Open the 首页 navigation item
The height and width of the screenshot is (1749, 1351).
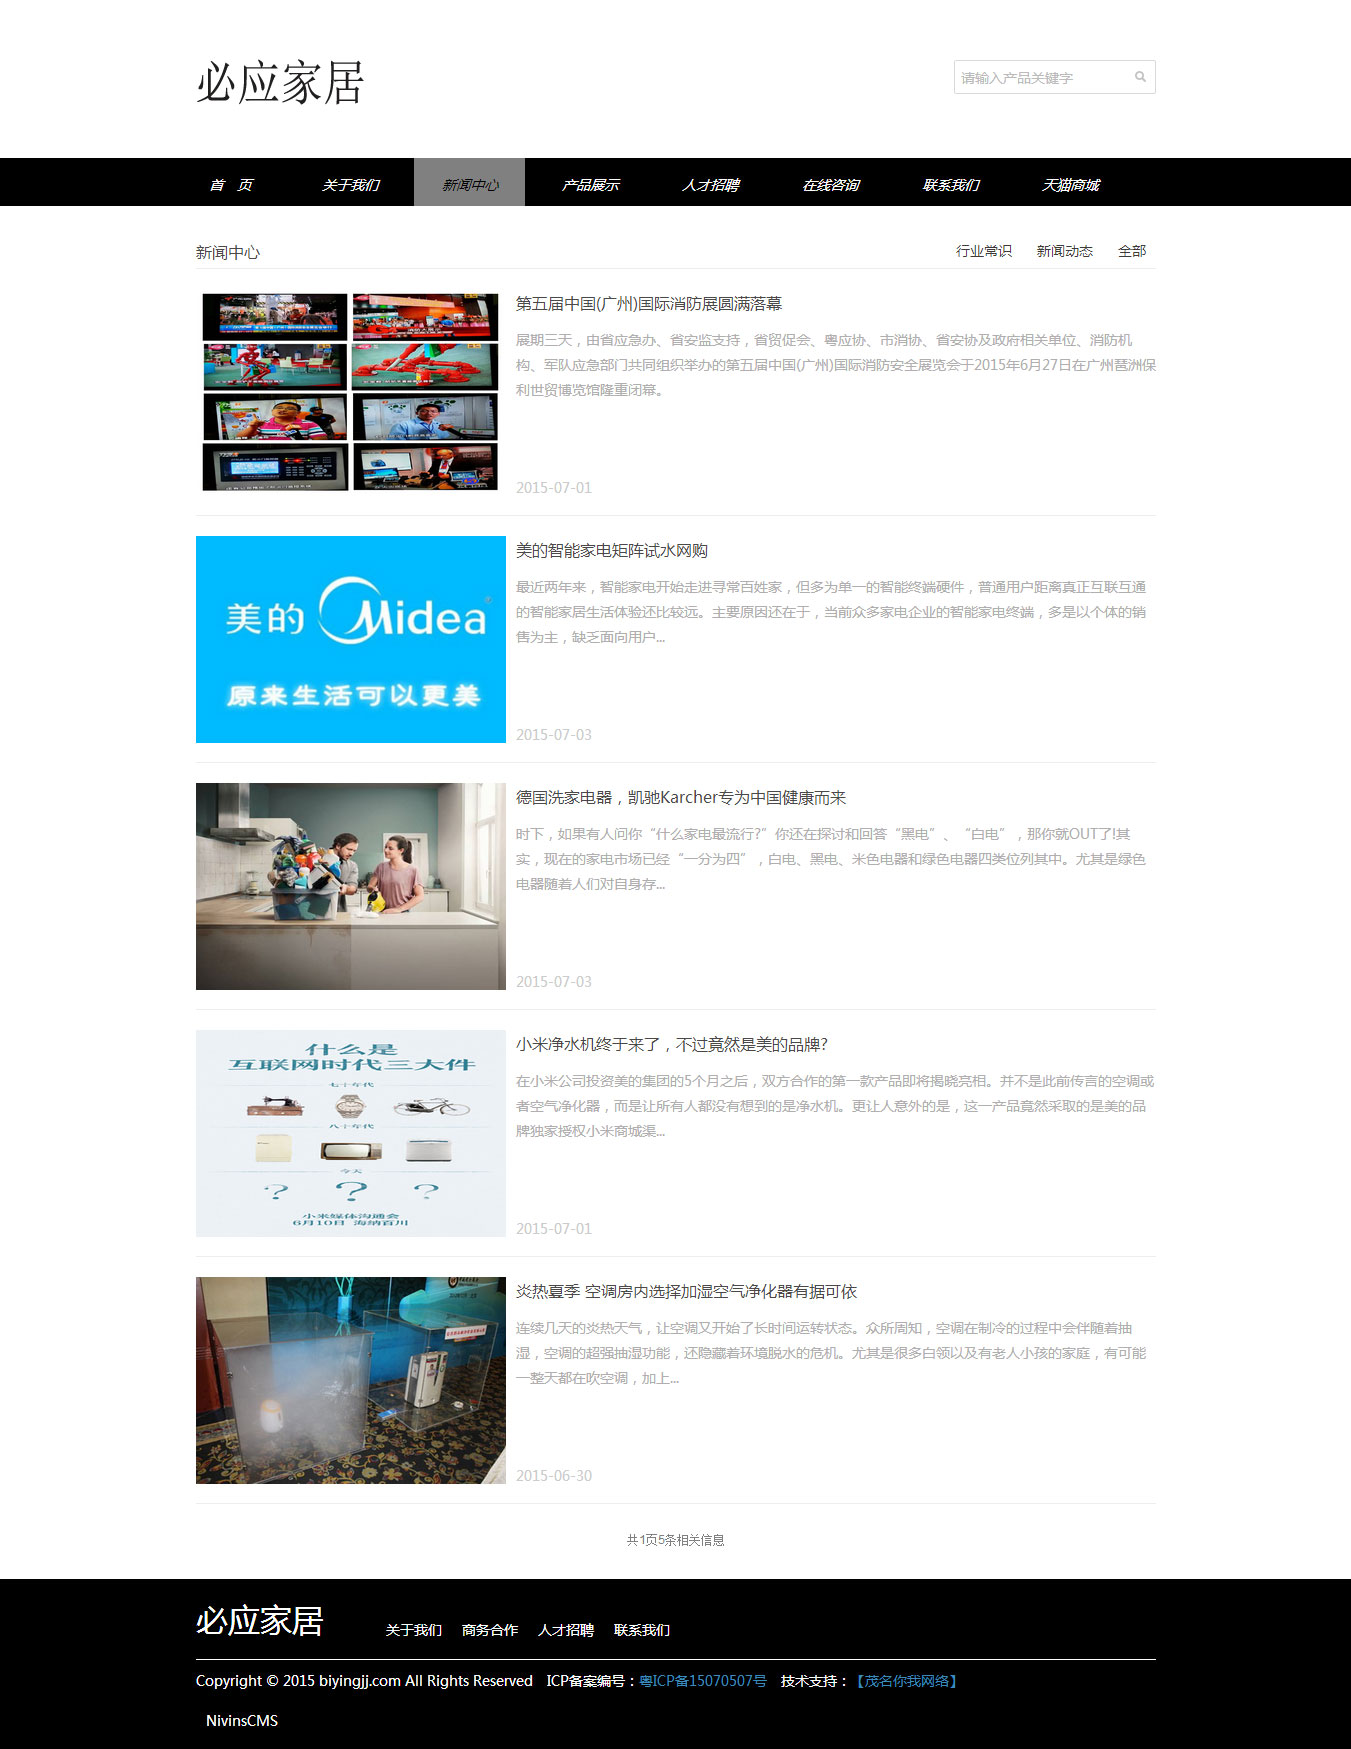(x=231, y=184)
